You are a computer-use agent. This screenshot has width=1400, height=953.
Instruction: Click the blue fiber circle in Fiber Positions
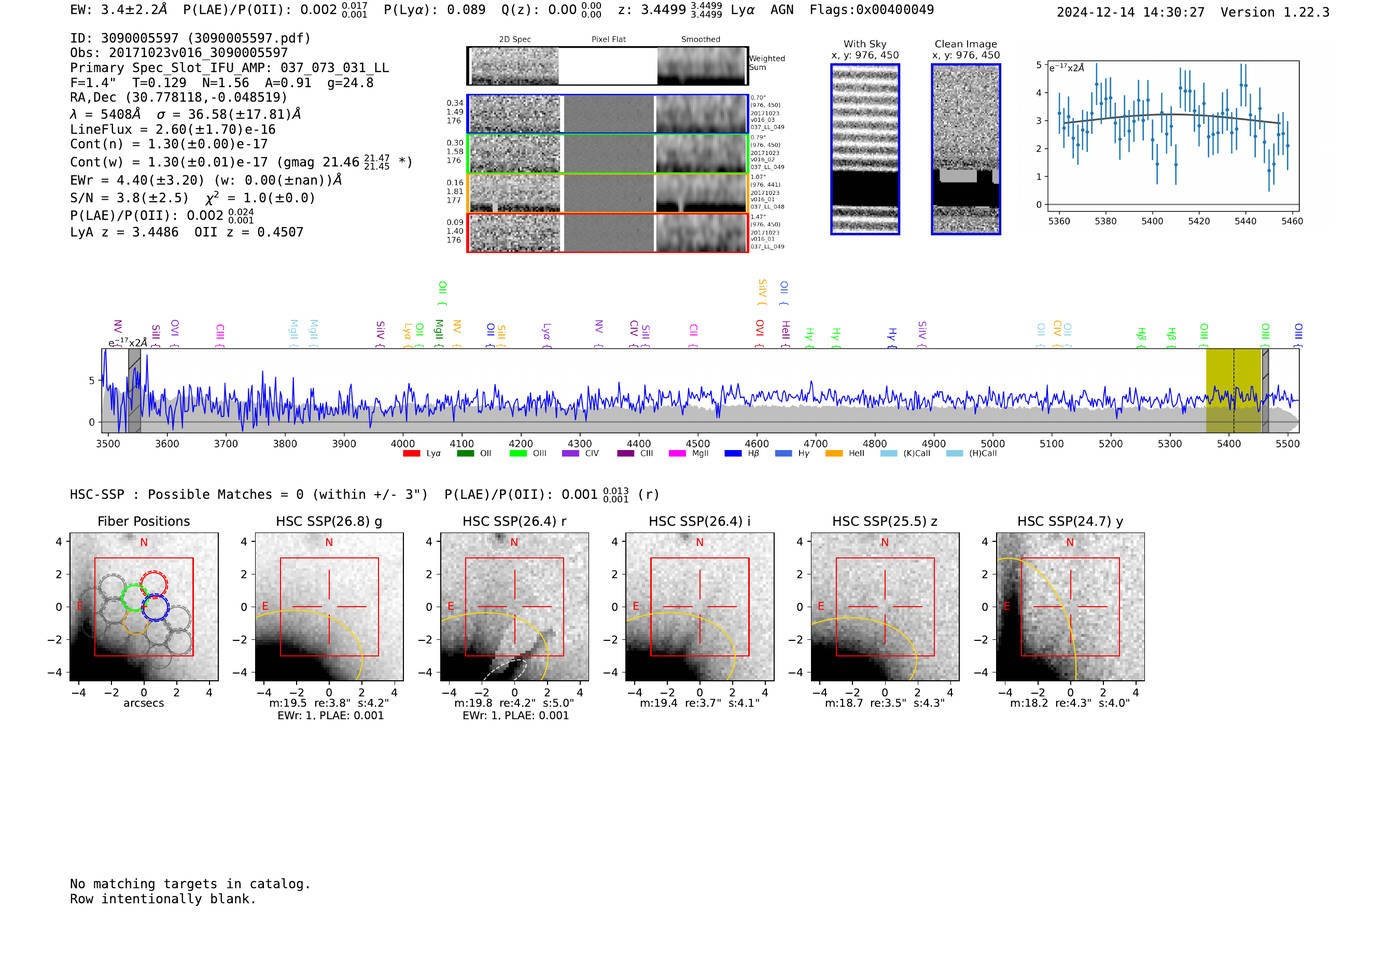click(x=155, y=608)
